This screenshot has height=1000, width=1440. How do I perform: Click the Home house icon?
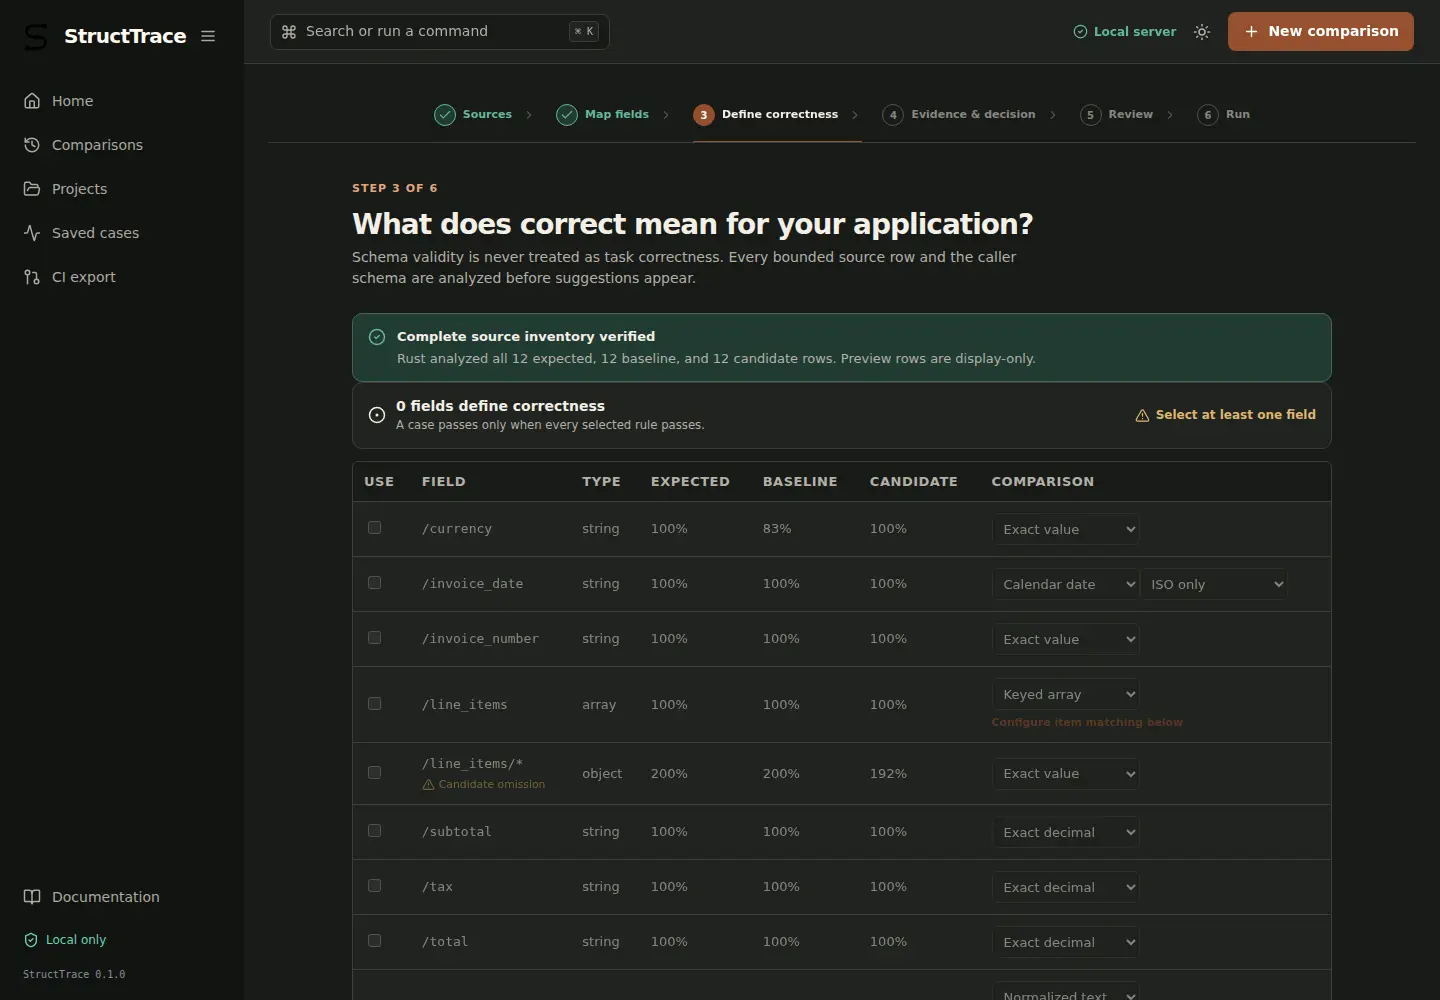pos(32,101)
